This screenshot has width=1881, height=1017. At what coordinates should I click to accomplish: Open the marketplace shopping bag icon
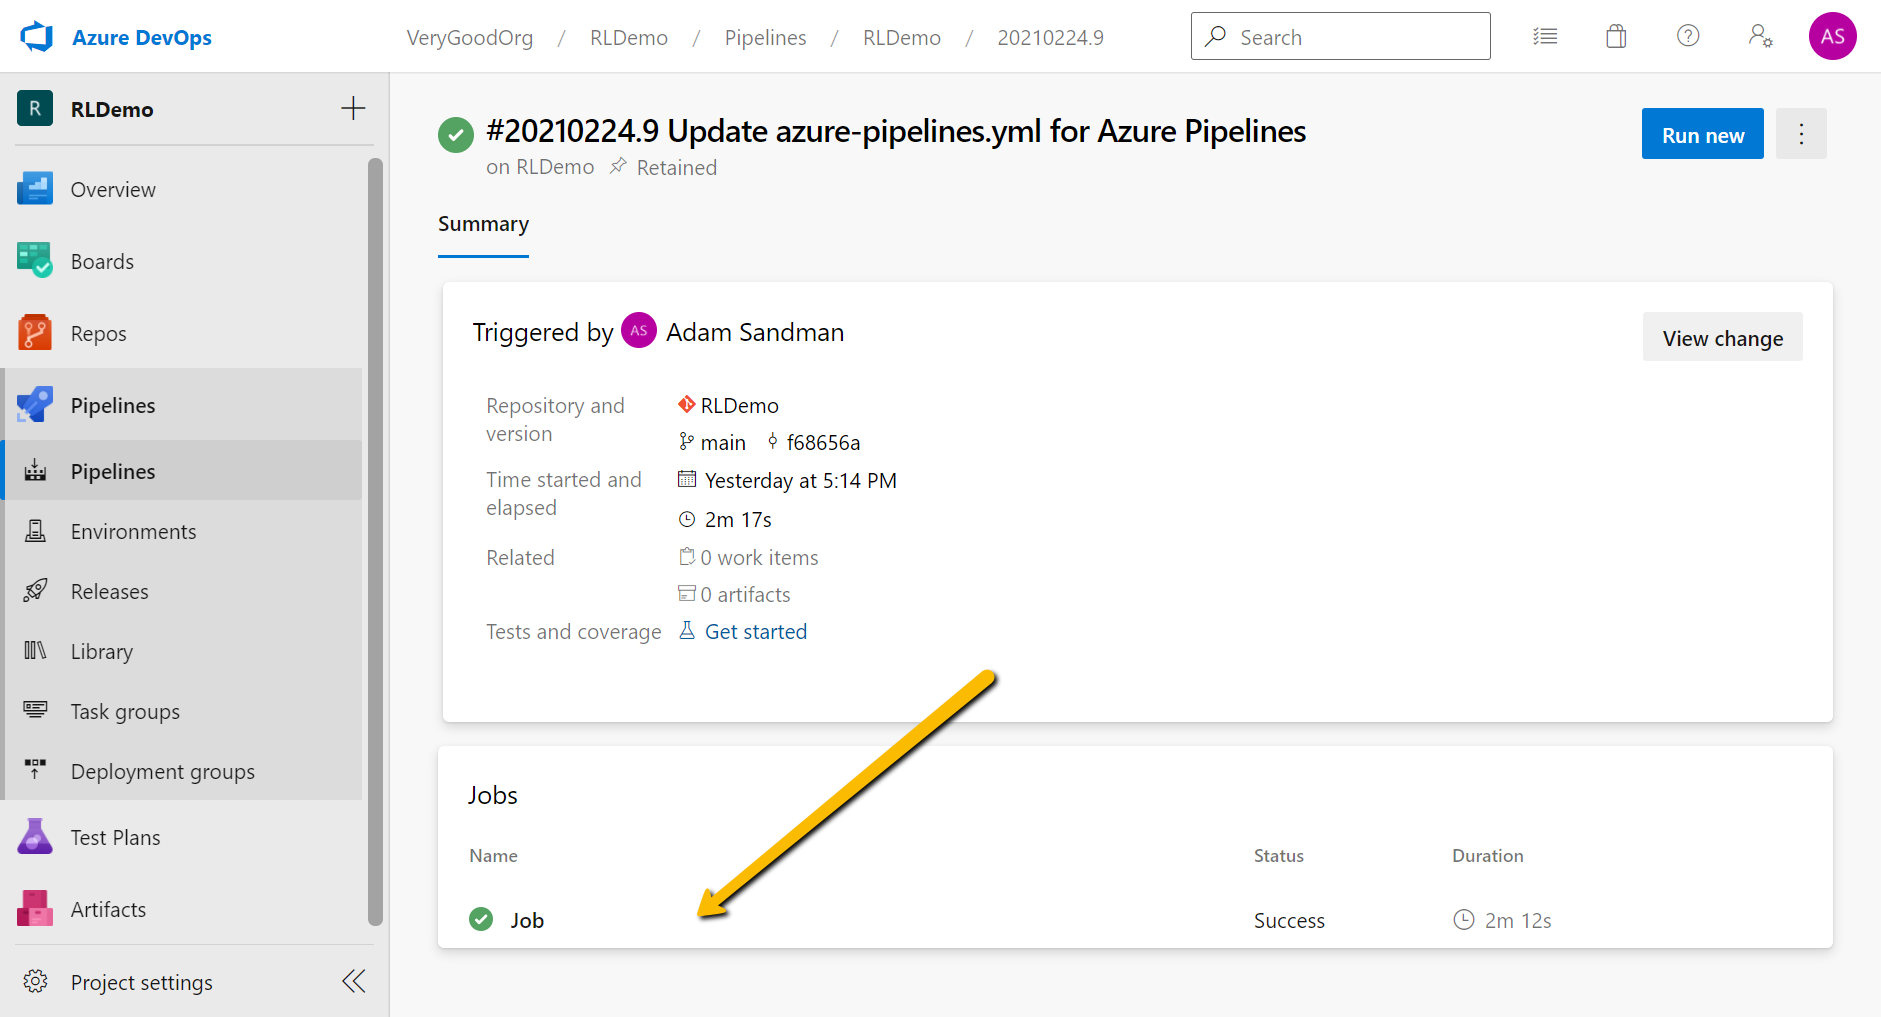[x=1616, y=37]
